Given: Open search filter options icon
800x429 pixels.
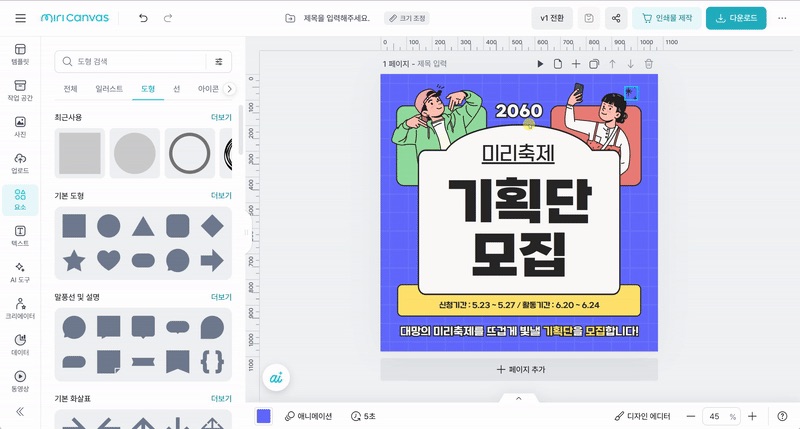Looking at the screenshot, I should click(x=219, y=61).
